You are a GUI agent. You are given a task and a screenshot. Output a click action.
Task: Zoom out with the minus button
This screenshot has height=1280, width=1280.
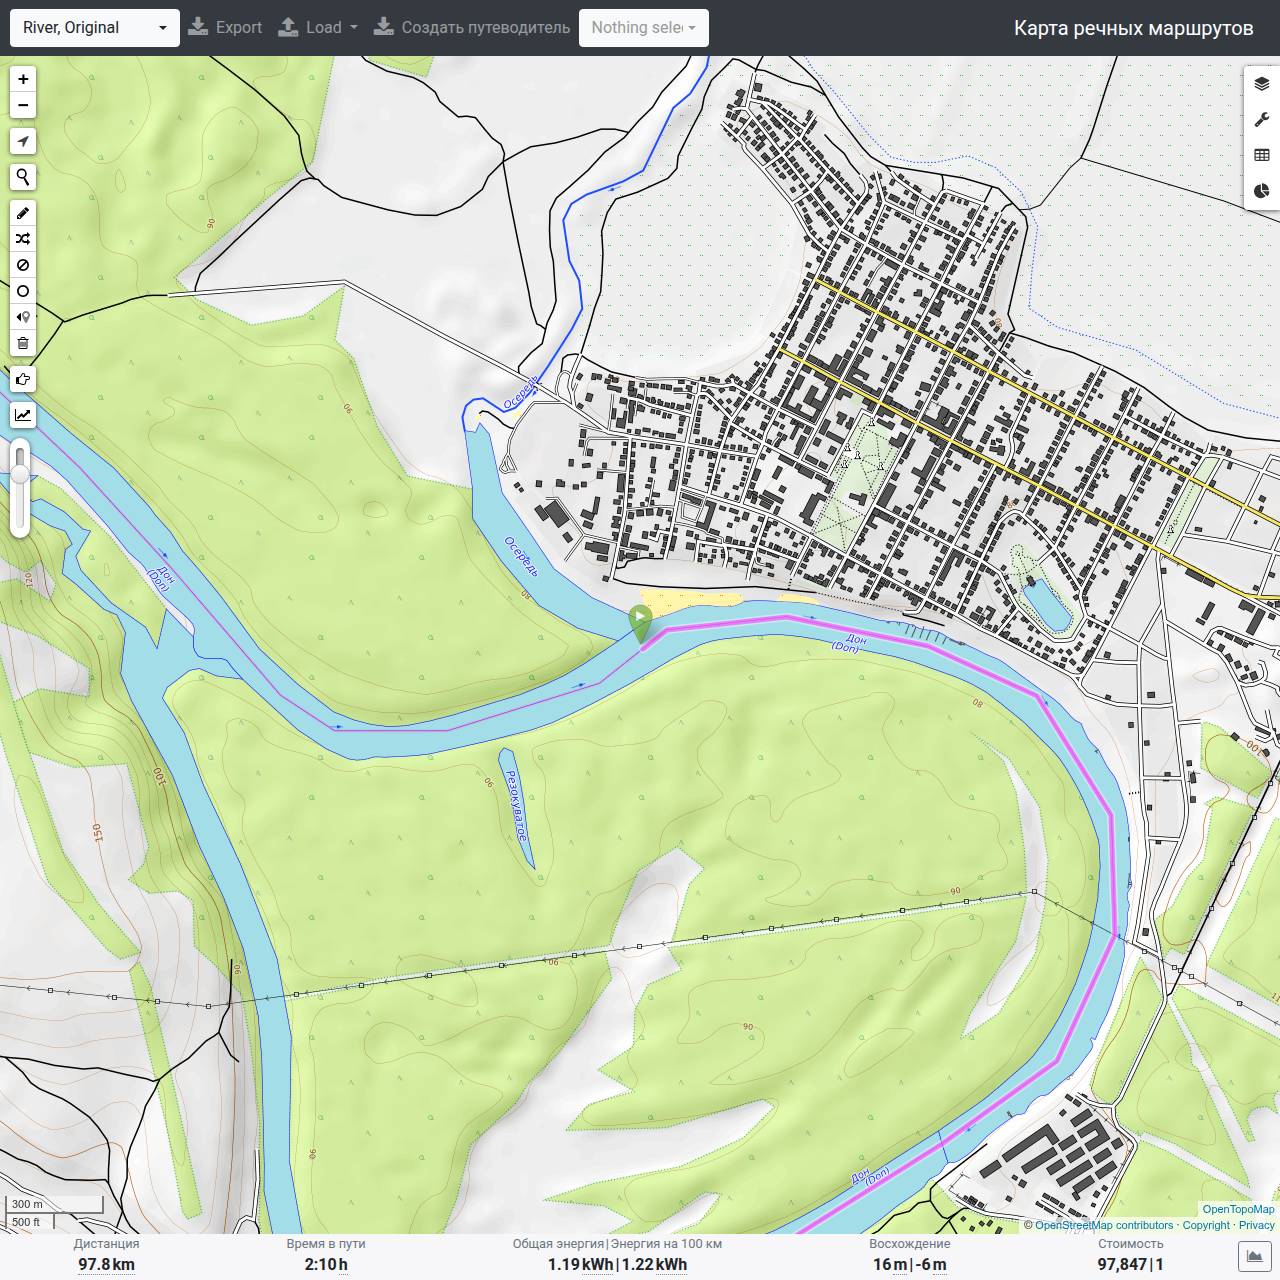pos(23,105)
